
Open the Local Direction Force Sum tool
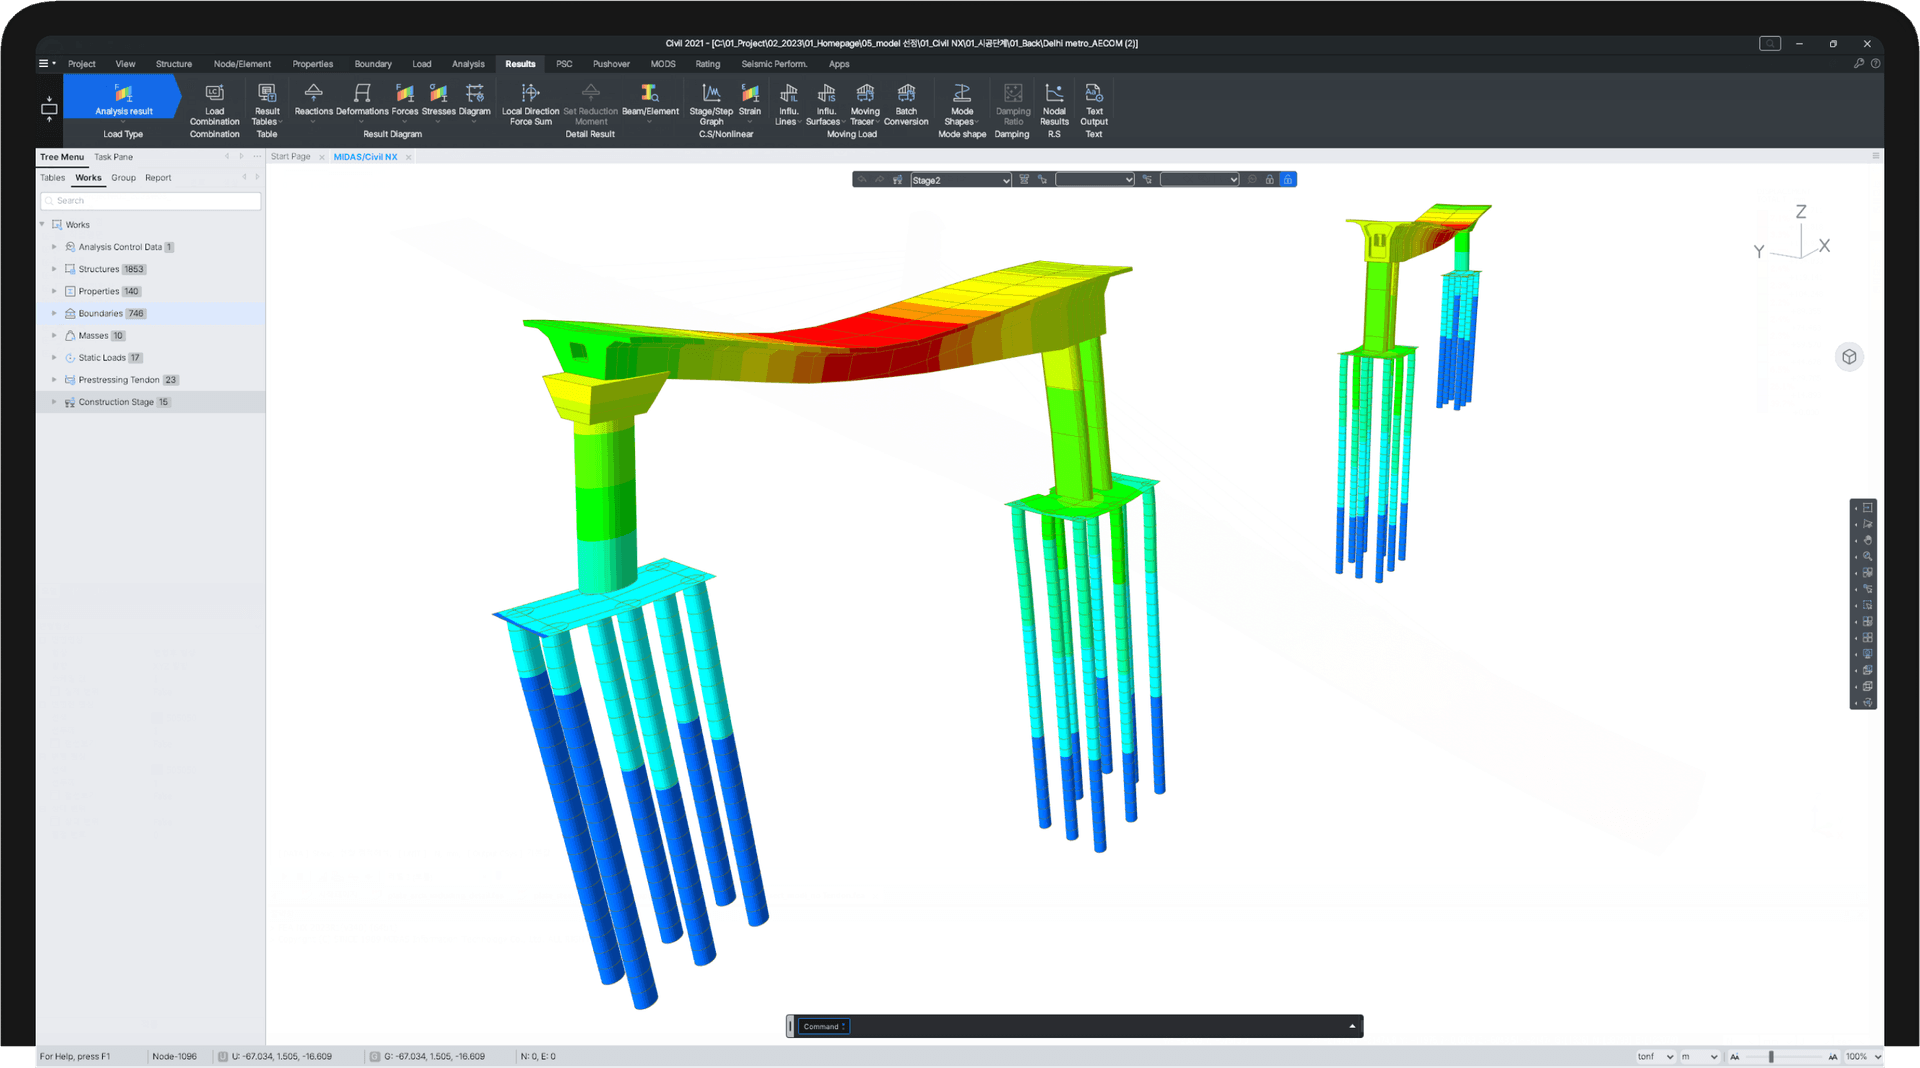(x=529, y=105)
